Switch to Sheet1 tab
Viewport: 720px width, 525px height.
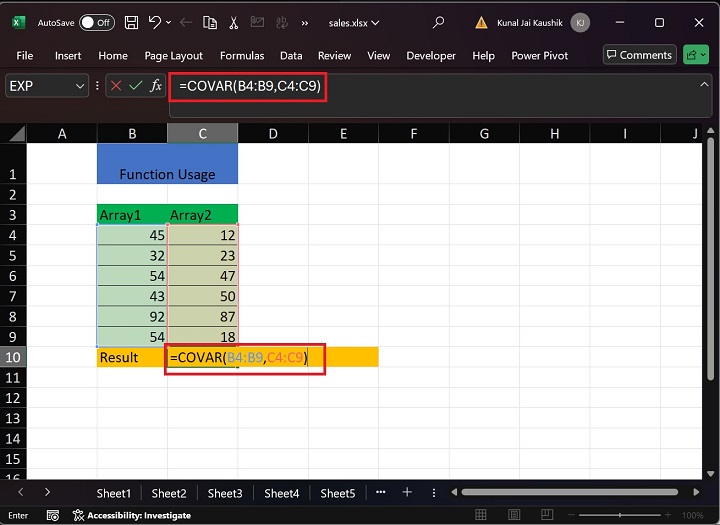coord(113,493)
